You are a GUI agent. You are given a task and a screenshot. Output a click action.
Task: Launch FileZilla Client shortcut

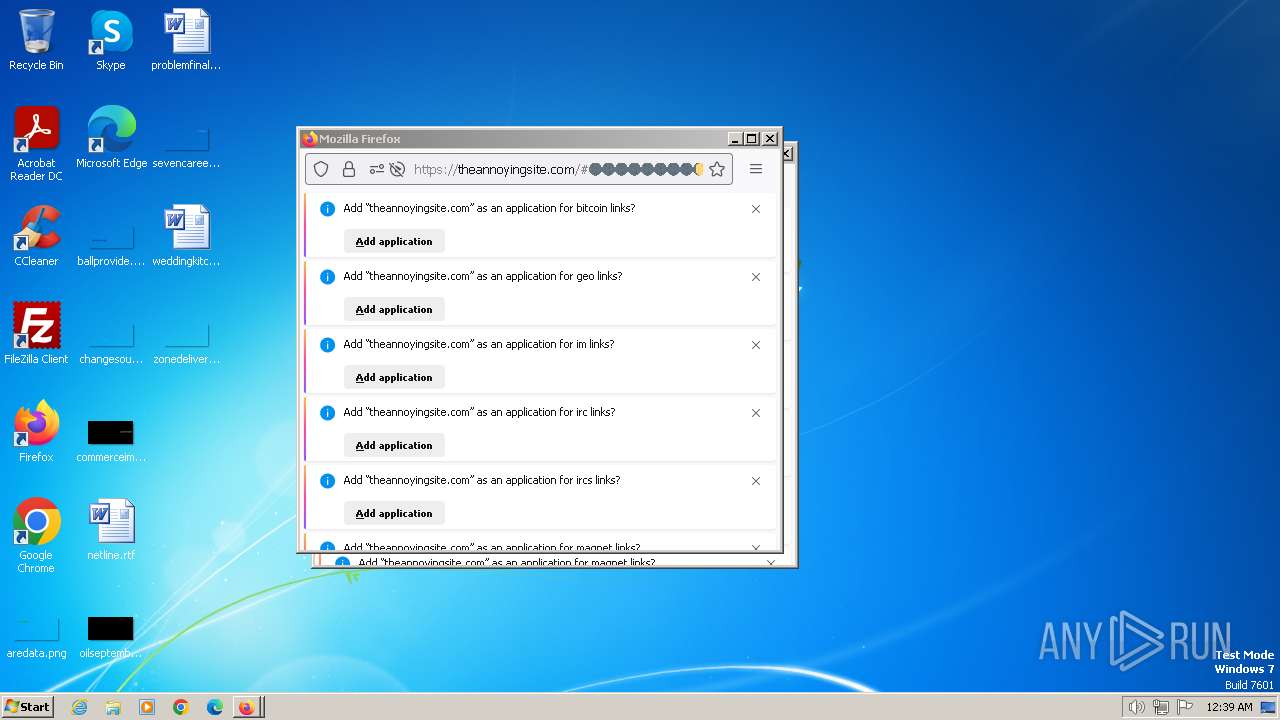pos(36,334)
